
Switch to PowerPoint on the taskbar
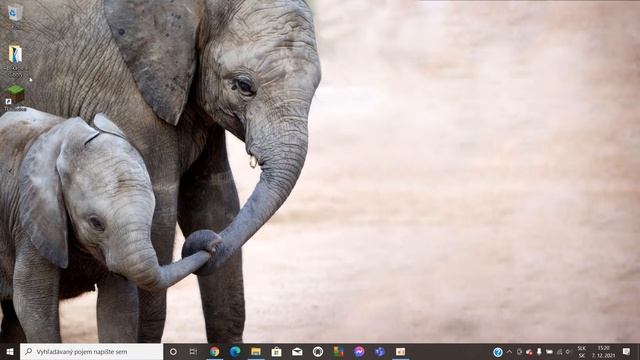tap(400, 351)
